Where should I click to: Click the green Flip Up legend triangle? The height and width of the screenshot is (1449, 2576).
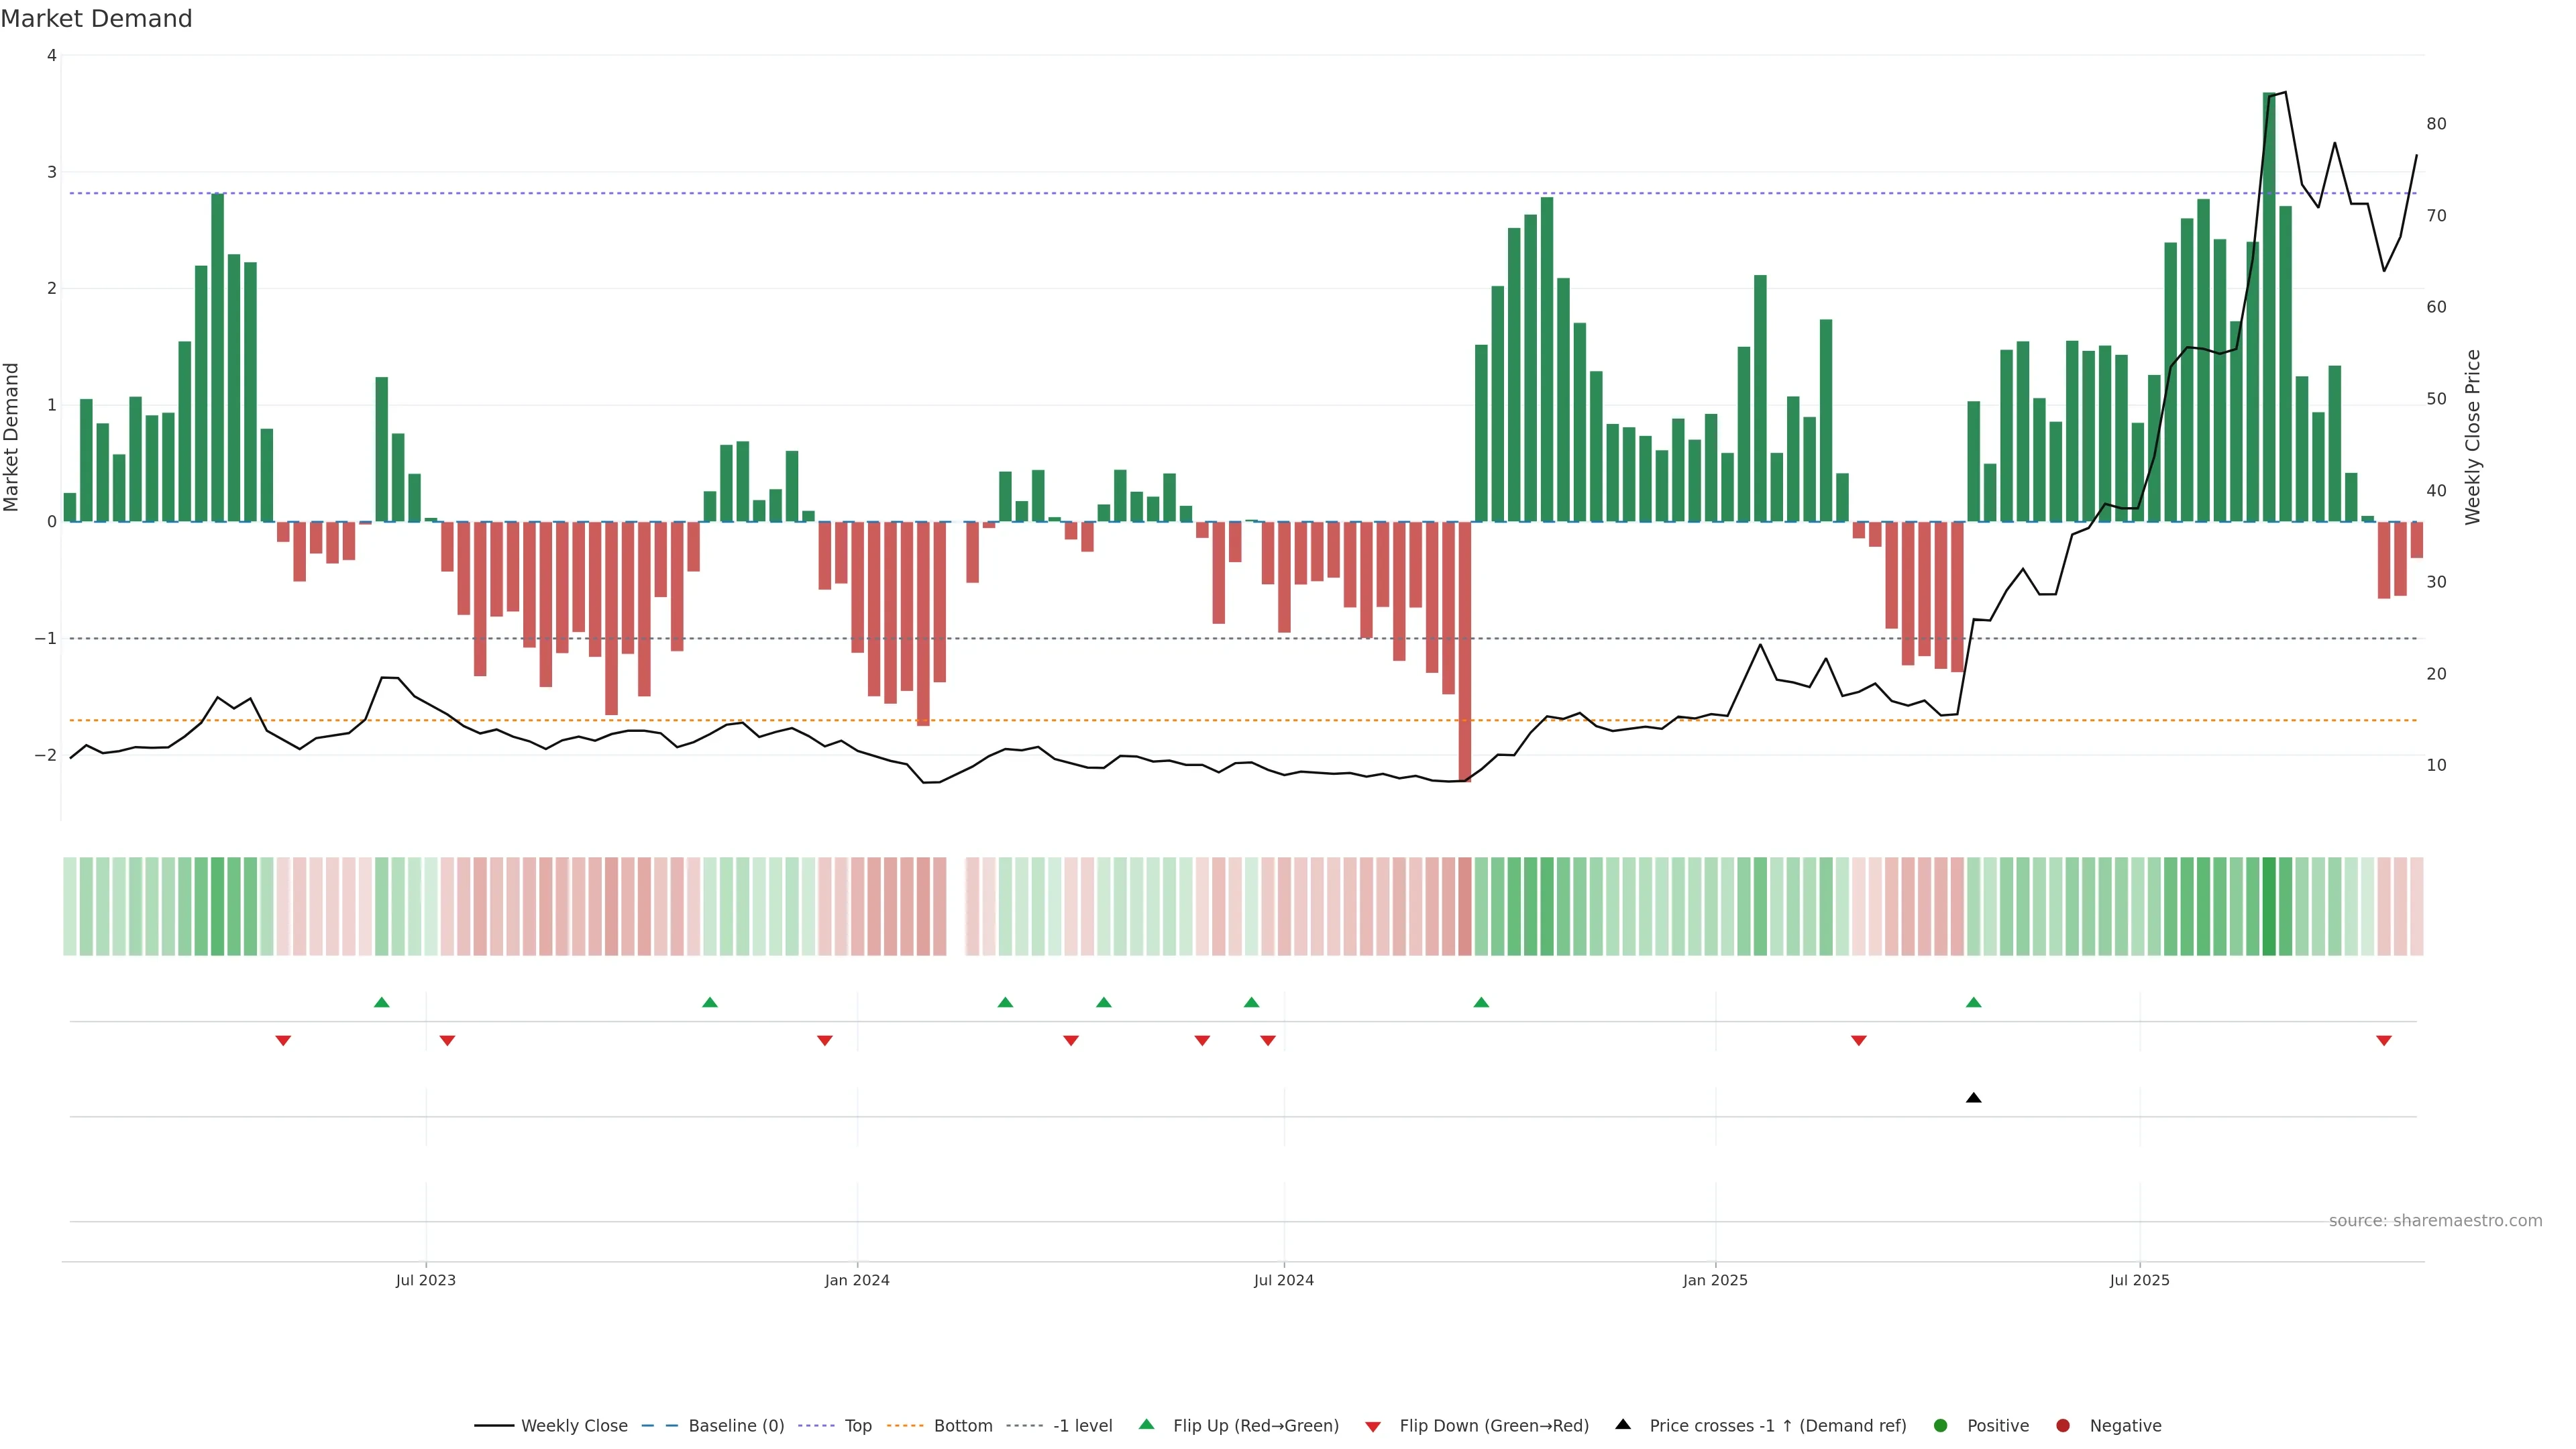(1147, 1424)
